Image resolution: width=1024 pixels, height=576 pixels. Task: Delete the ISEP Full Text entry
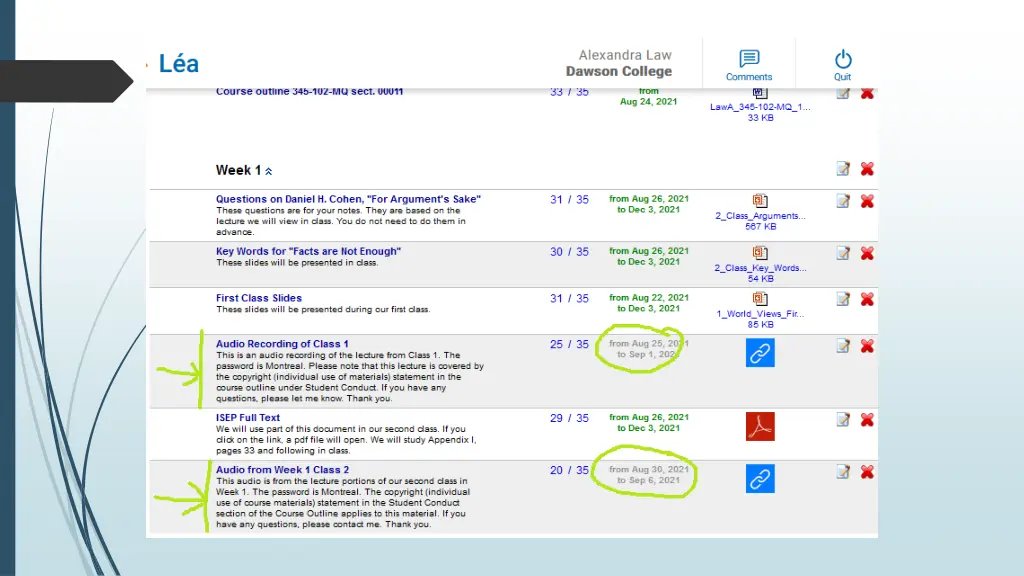[867, 420]
